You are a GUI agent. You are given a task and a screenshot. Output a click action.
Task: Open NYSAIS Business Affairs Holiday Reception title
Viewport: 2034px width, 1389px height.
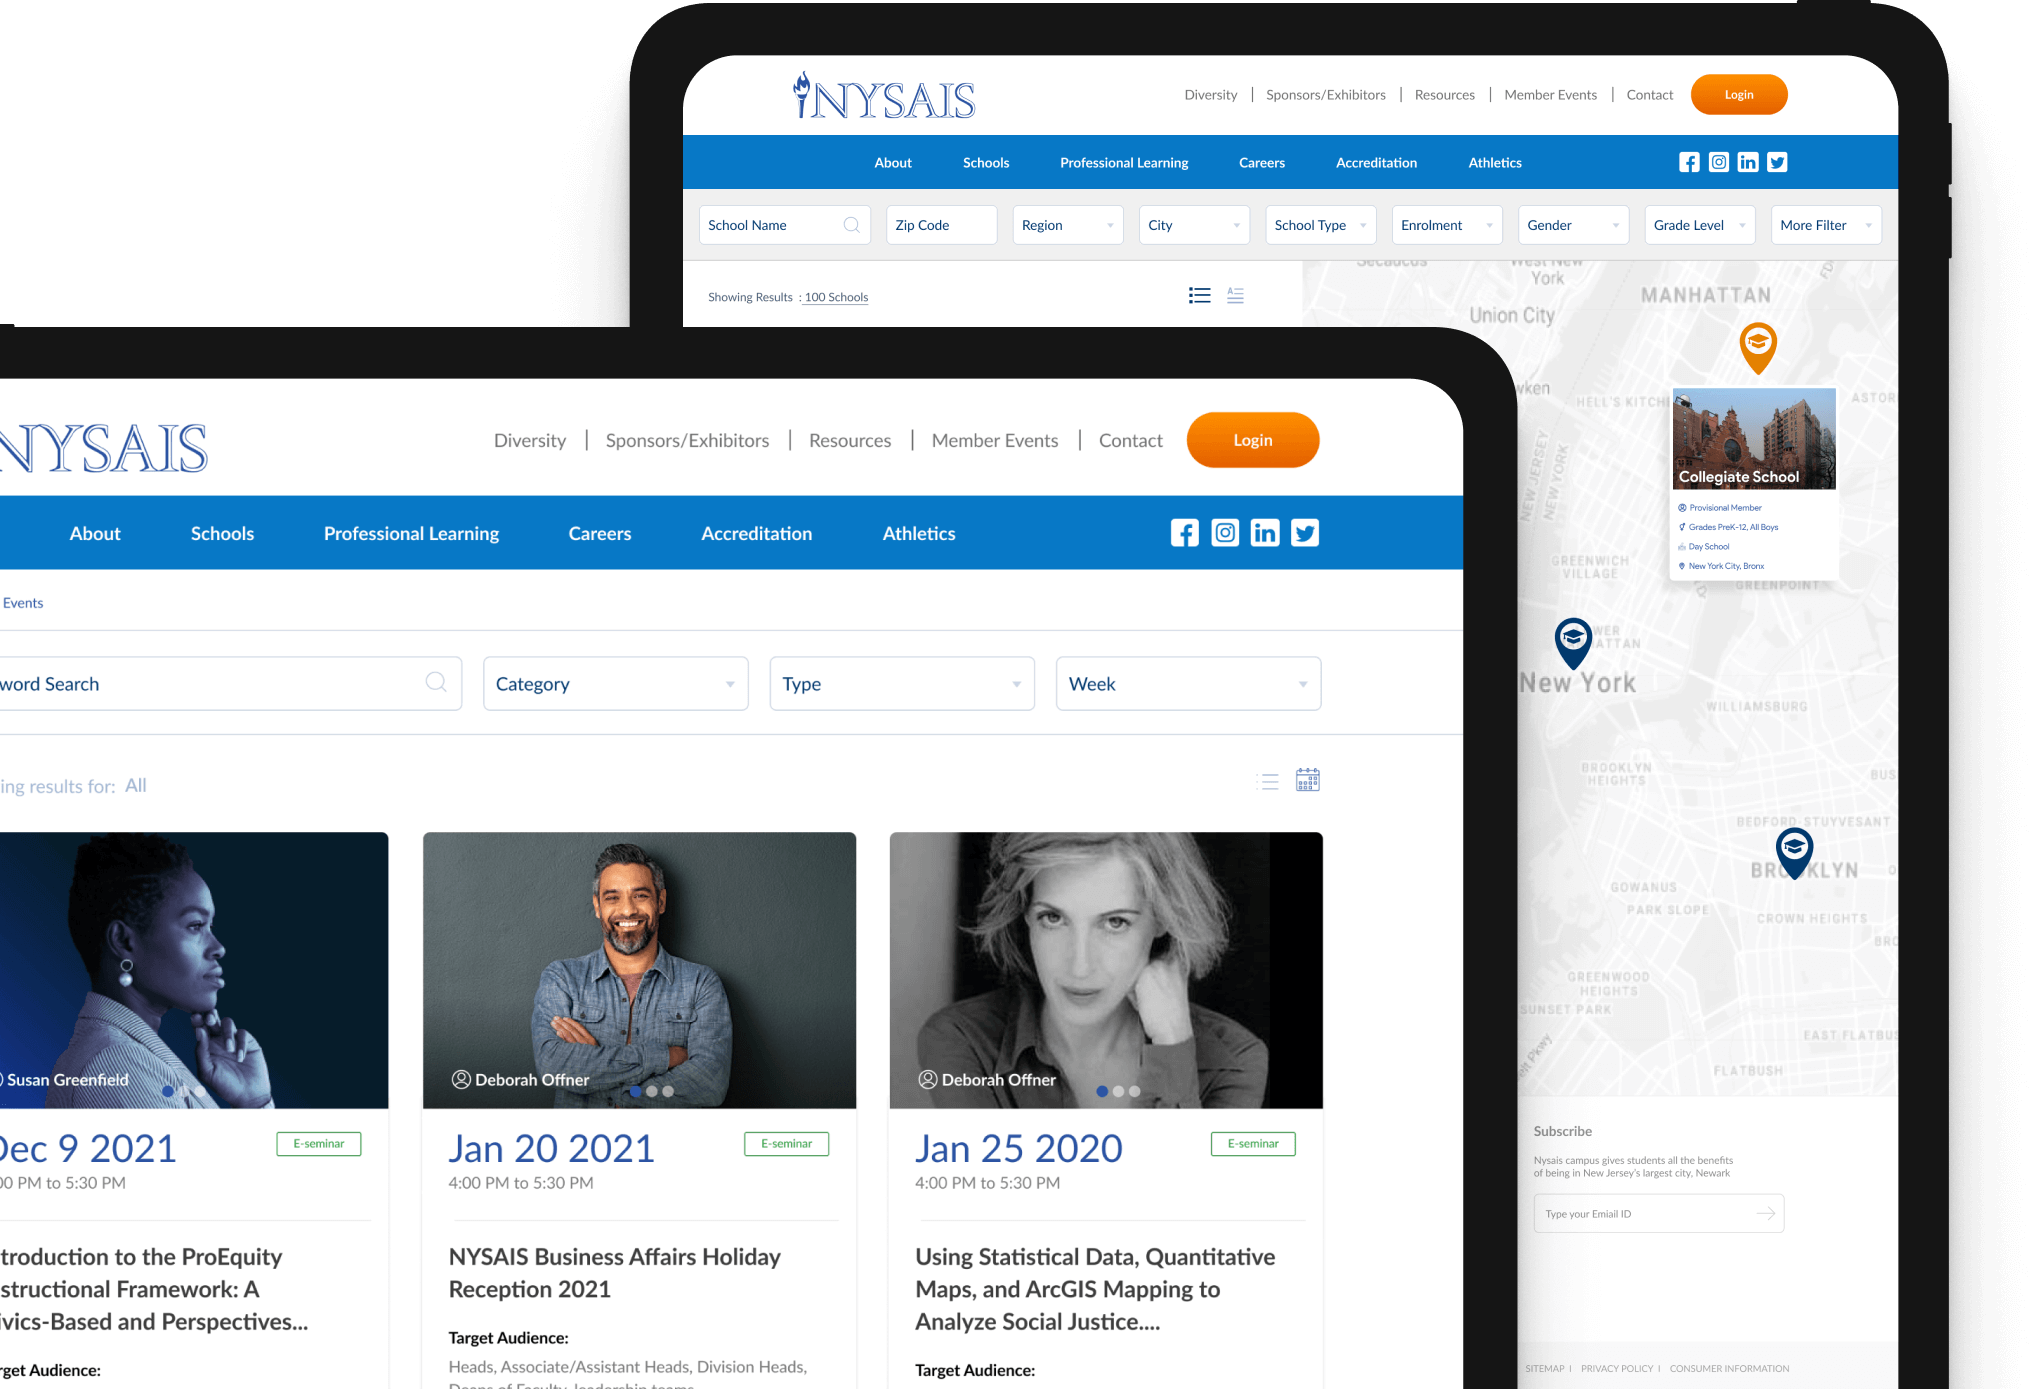(614, 1272)
